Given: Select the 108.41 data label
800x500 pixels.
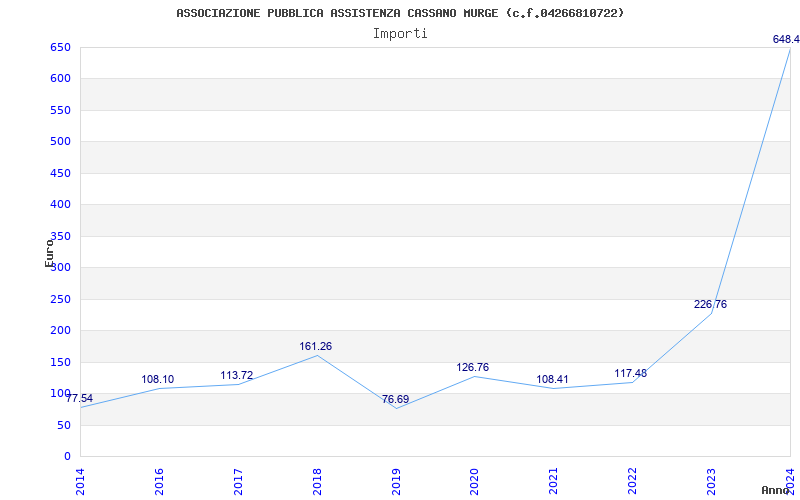Looking at the screenshot, I should (x=551, y=380).
